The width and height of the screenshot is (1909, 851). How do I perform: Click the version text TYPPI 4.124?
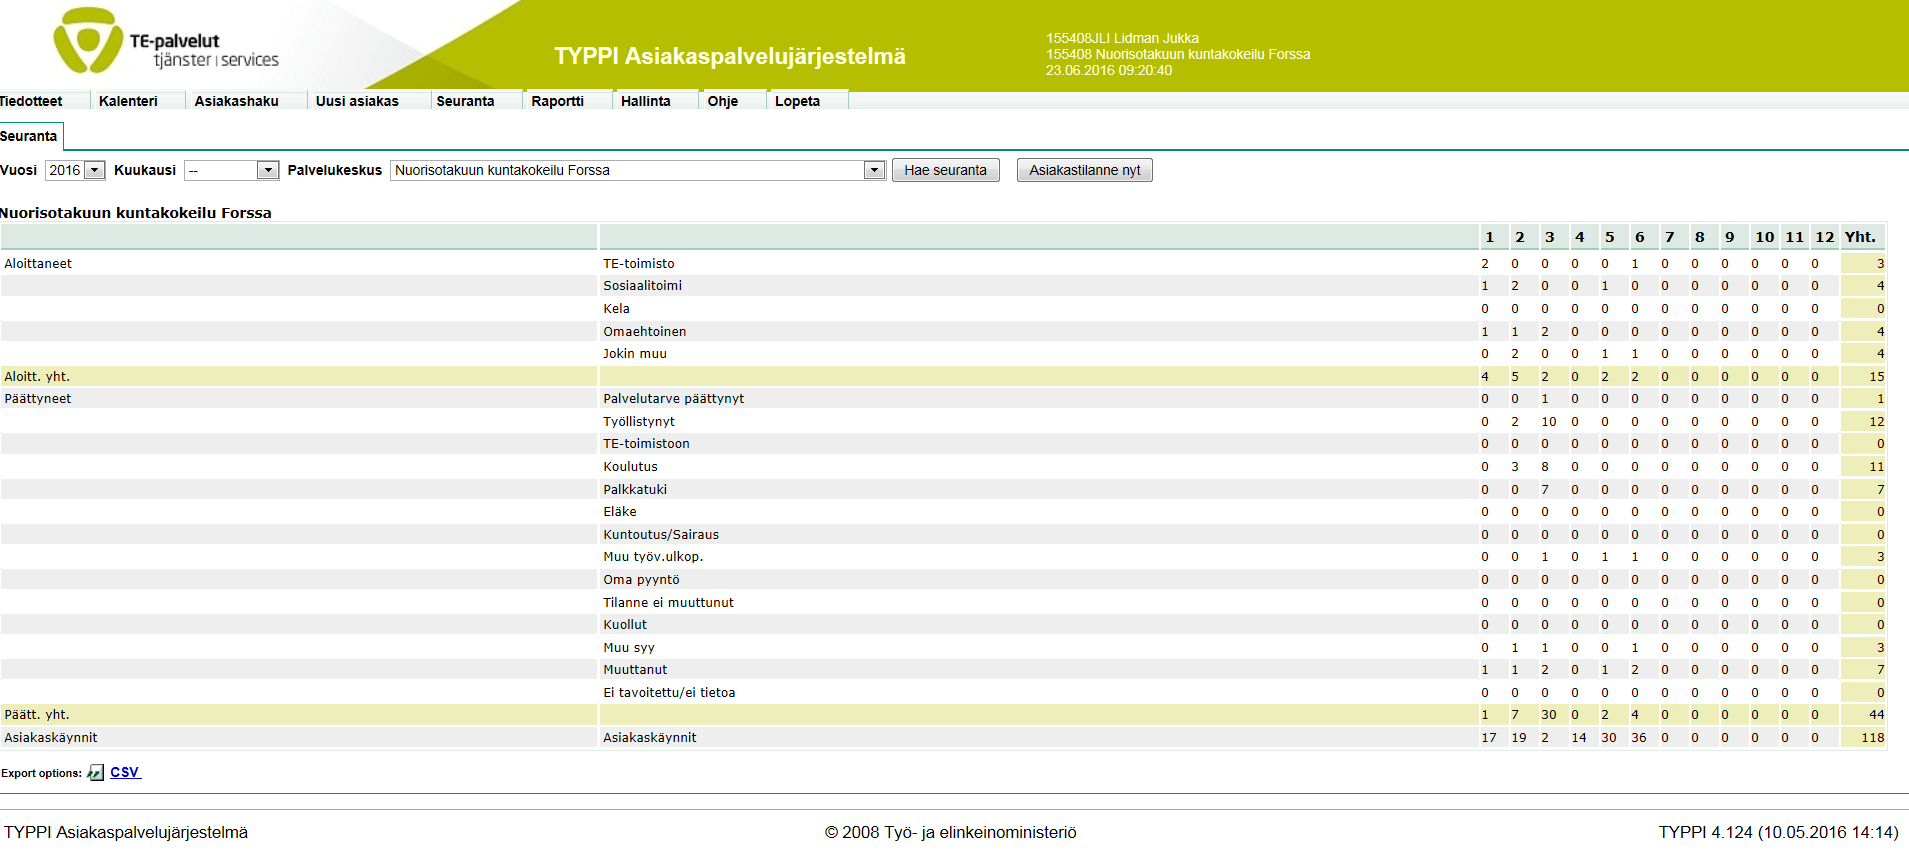[1706, 832]
